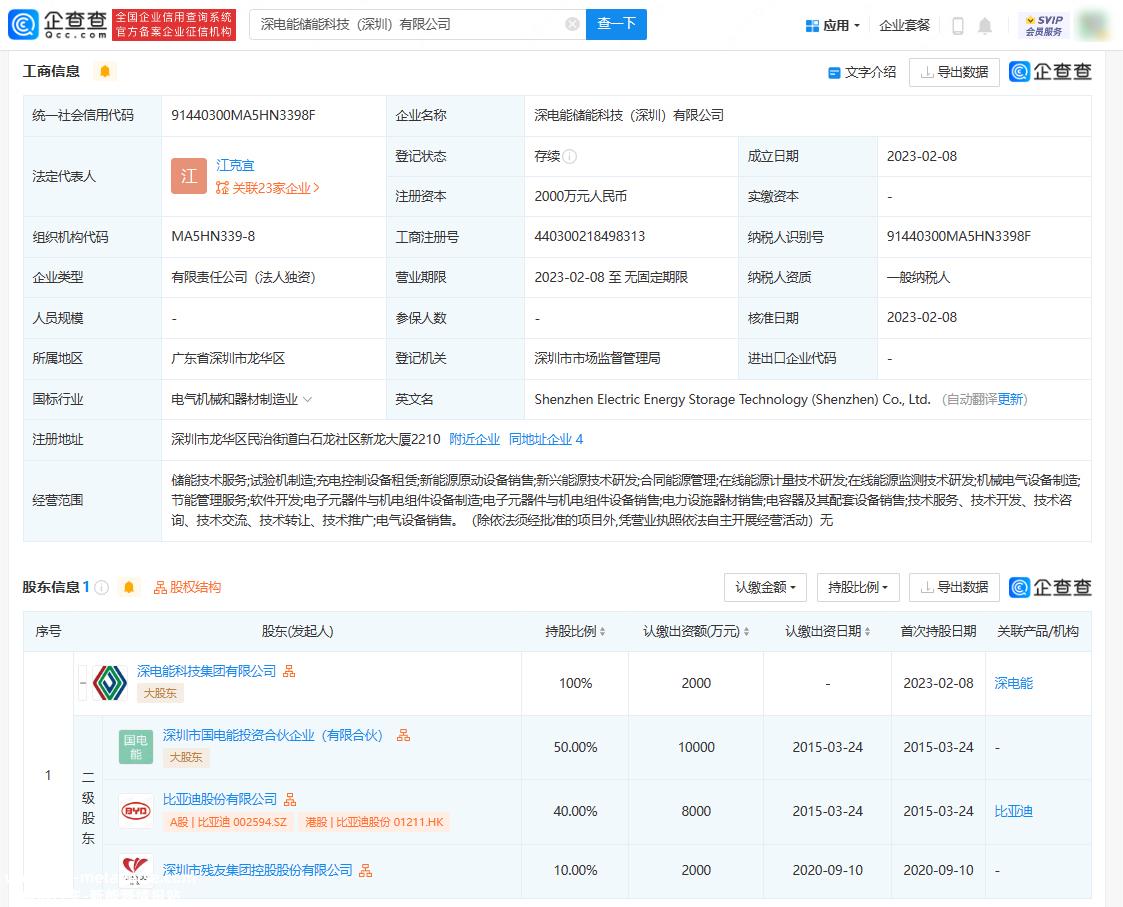This screenshot has height=907, width=1123.
Task: Open the 持股比例 filter dropdown
Action: (858, 587)
